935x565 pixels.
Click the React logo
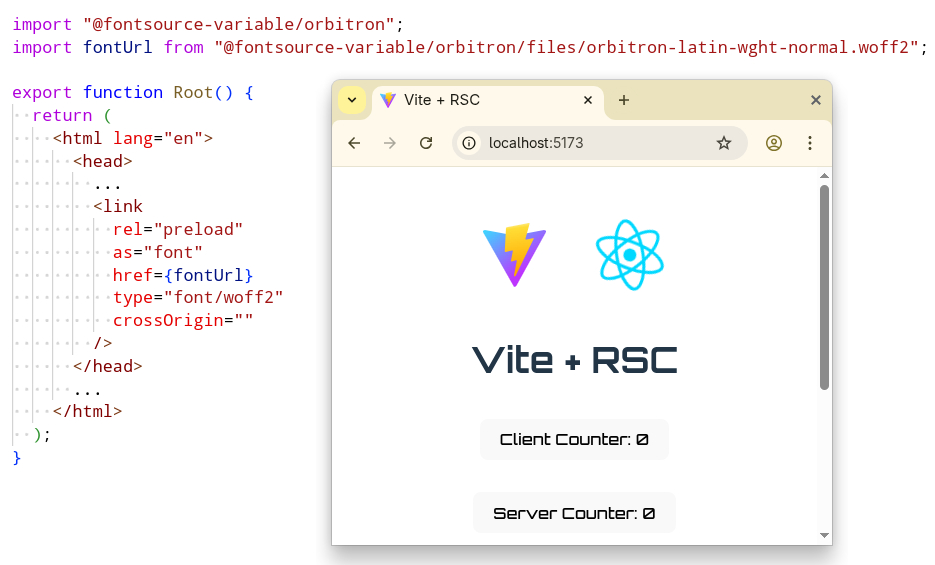pyautogui.click(x=630, y=255)
